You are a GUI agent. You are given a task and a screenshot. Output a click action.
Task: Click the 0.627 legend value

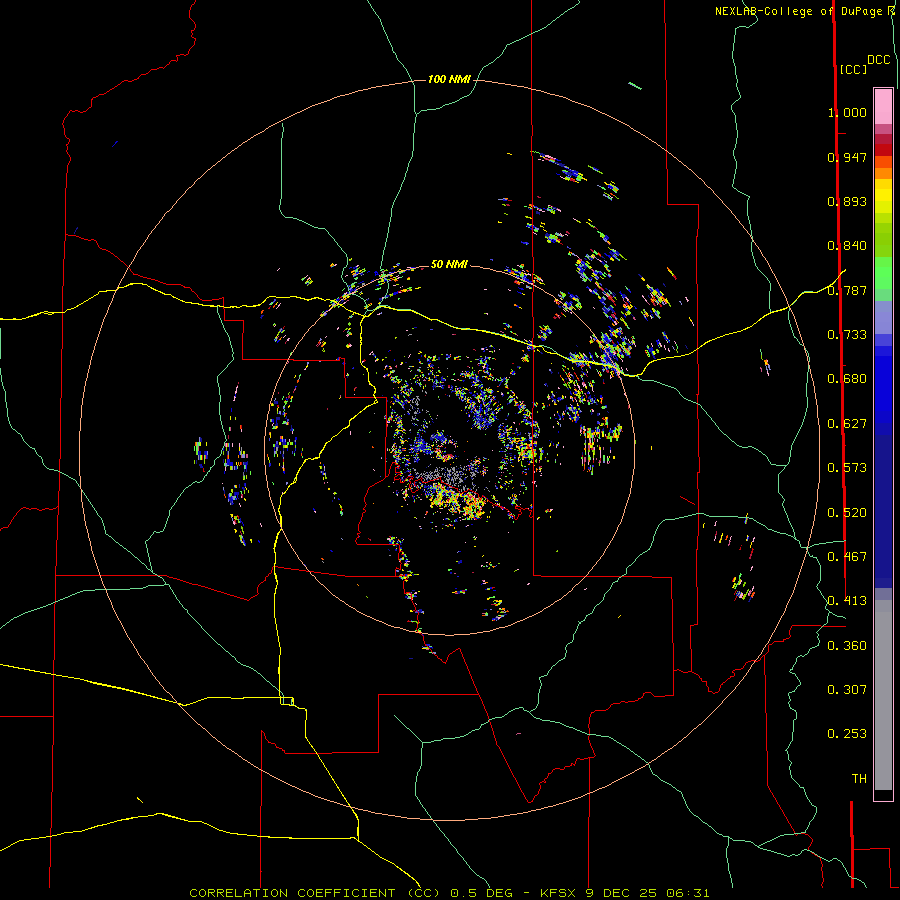click(x=847, y=424)
